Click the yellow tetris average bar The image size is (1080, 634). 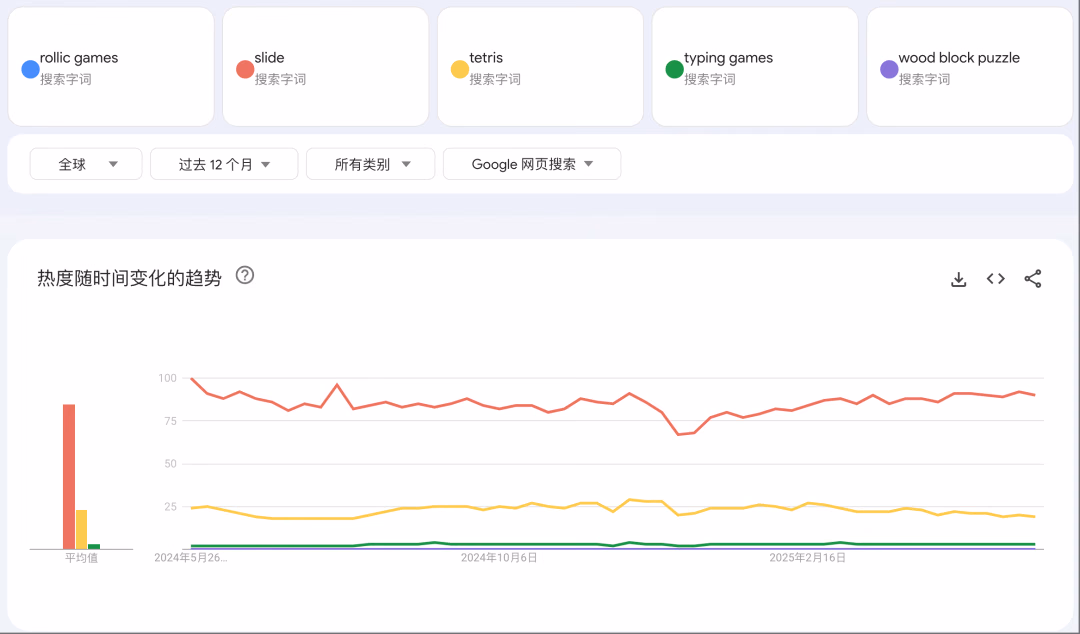[x=81, y=529]
